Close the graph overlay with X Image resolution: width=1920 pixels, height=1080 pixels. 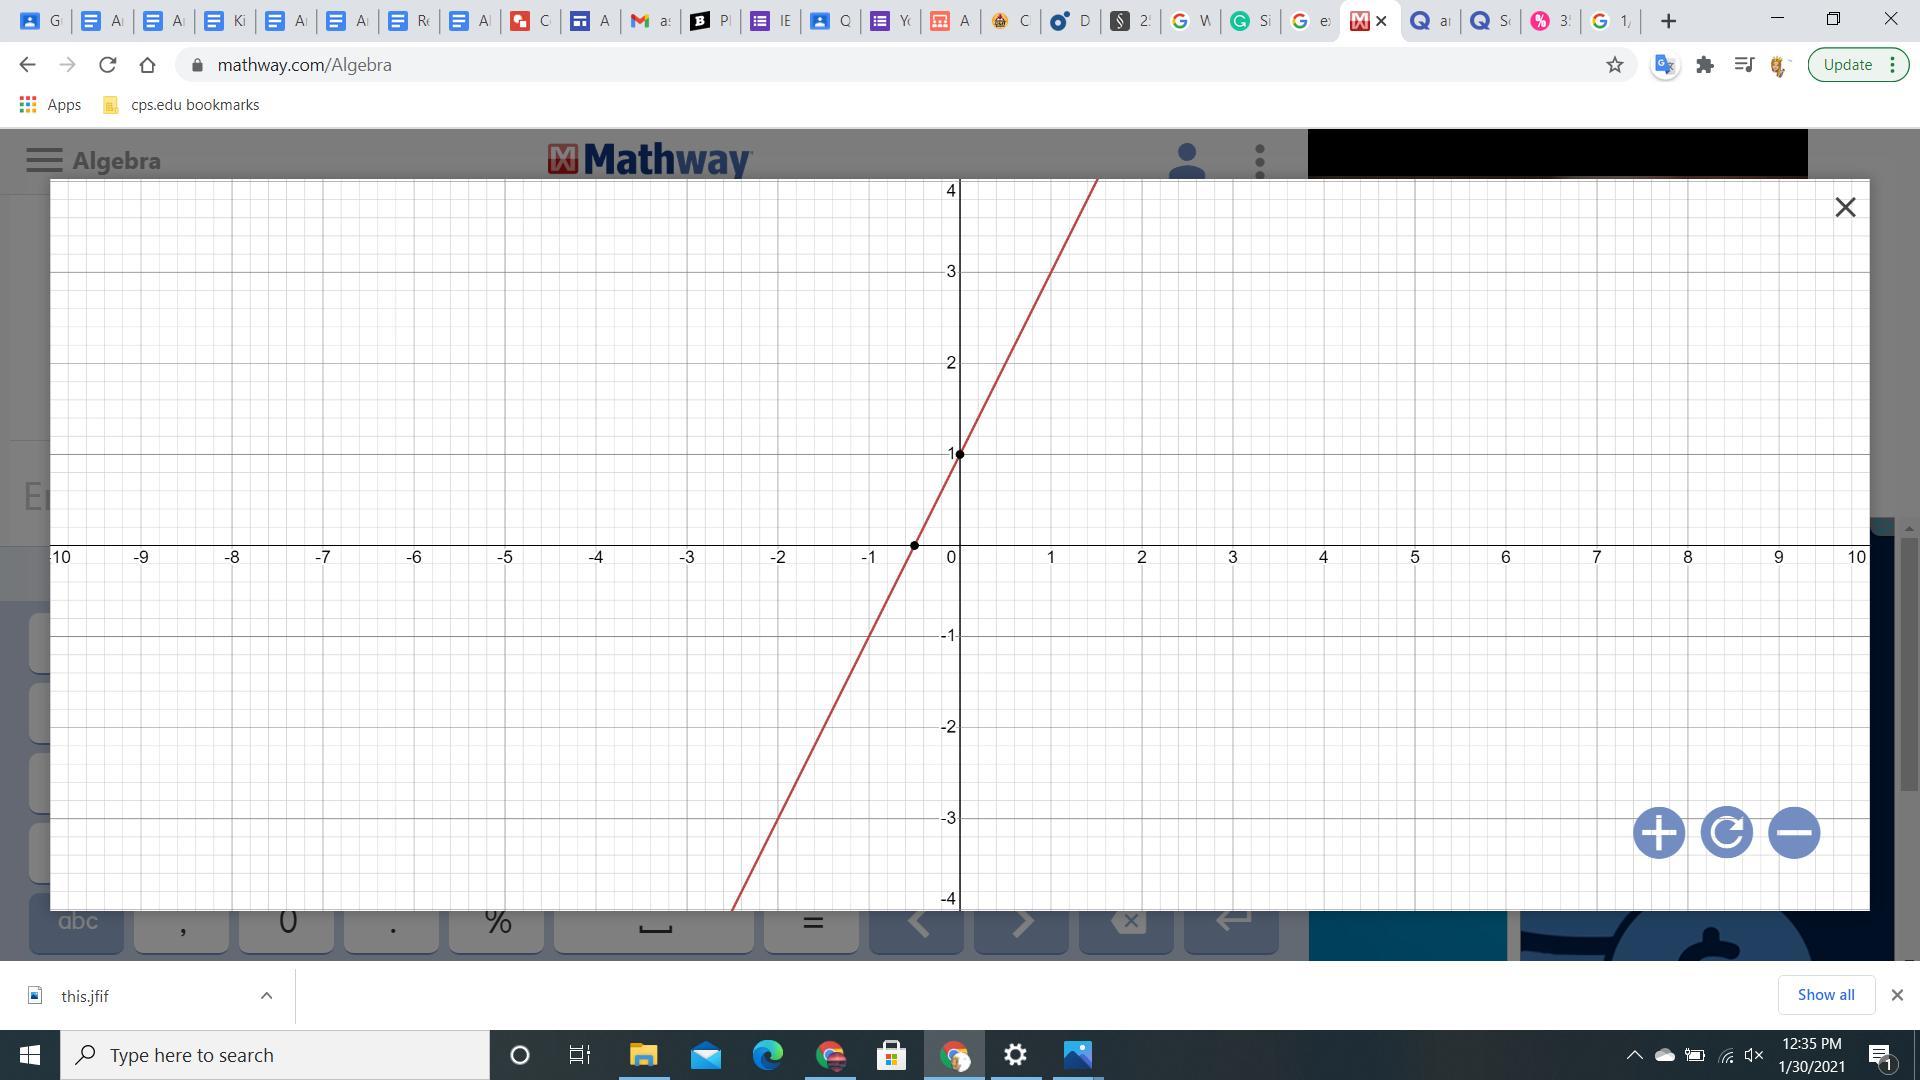coord(1845,207)
